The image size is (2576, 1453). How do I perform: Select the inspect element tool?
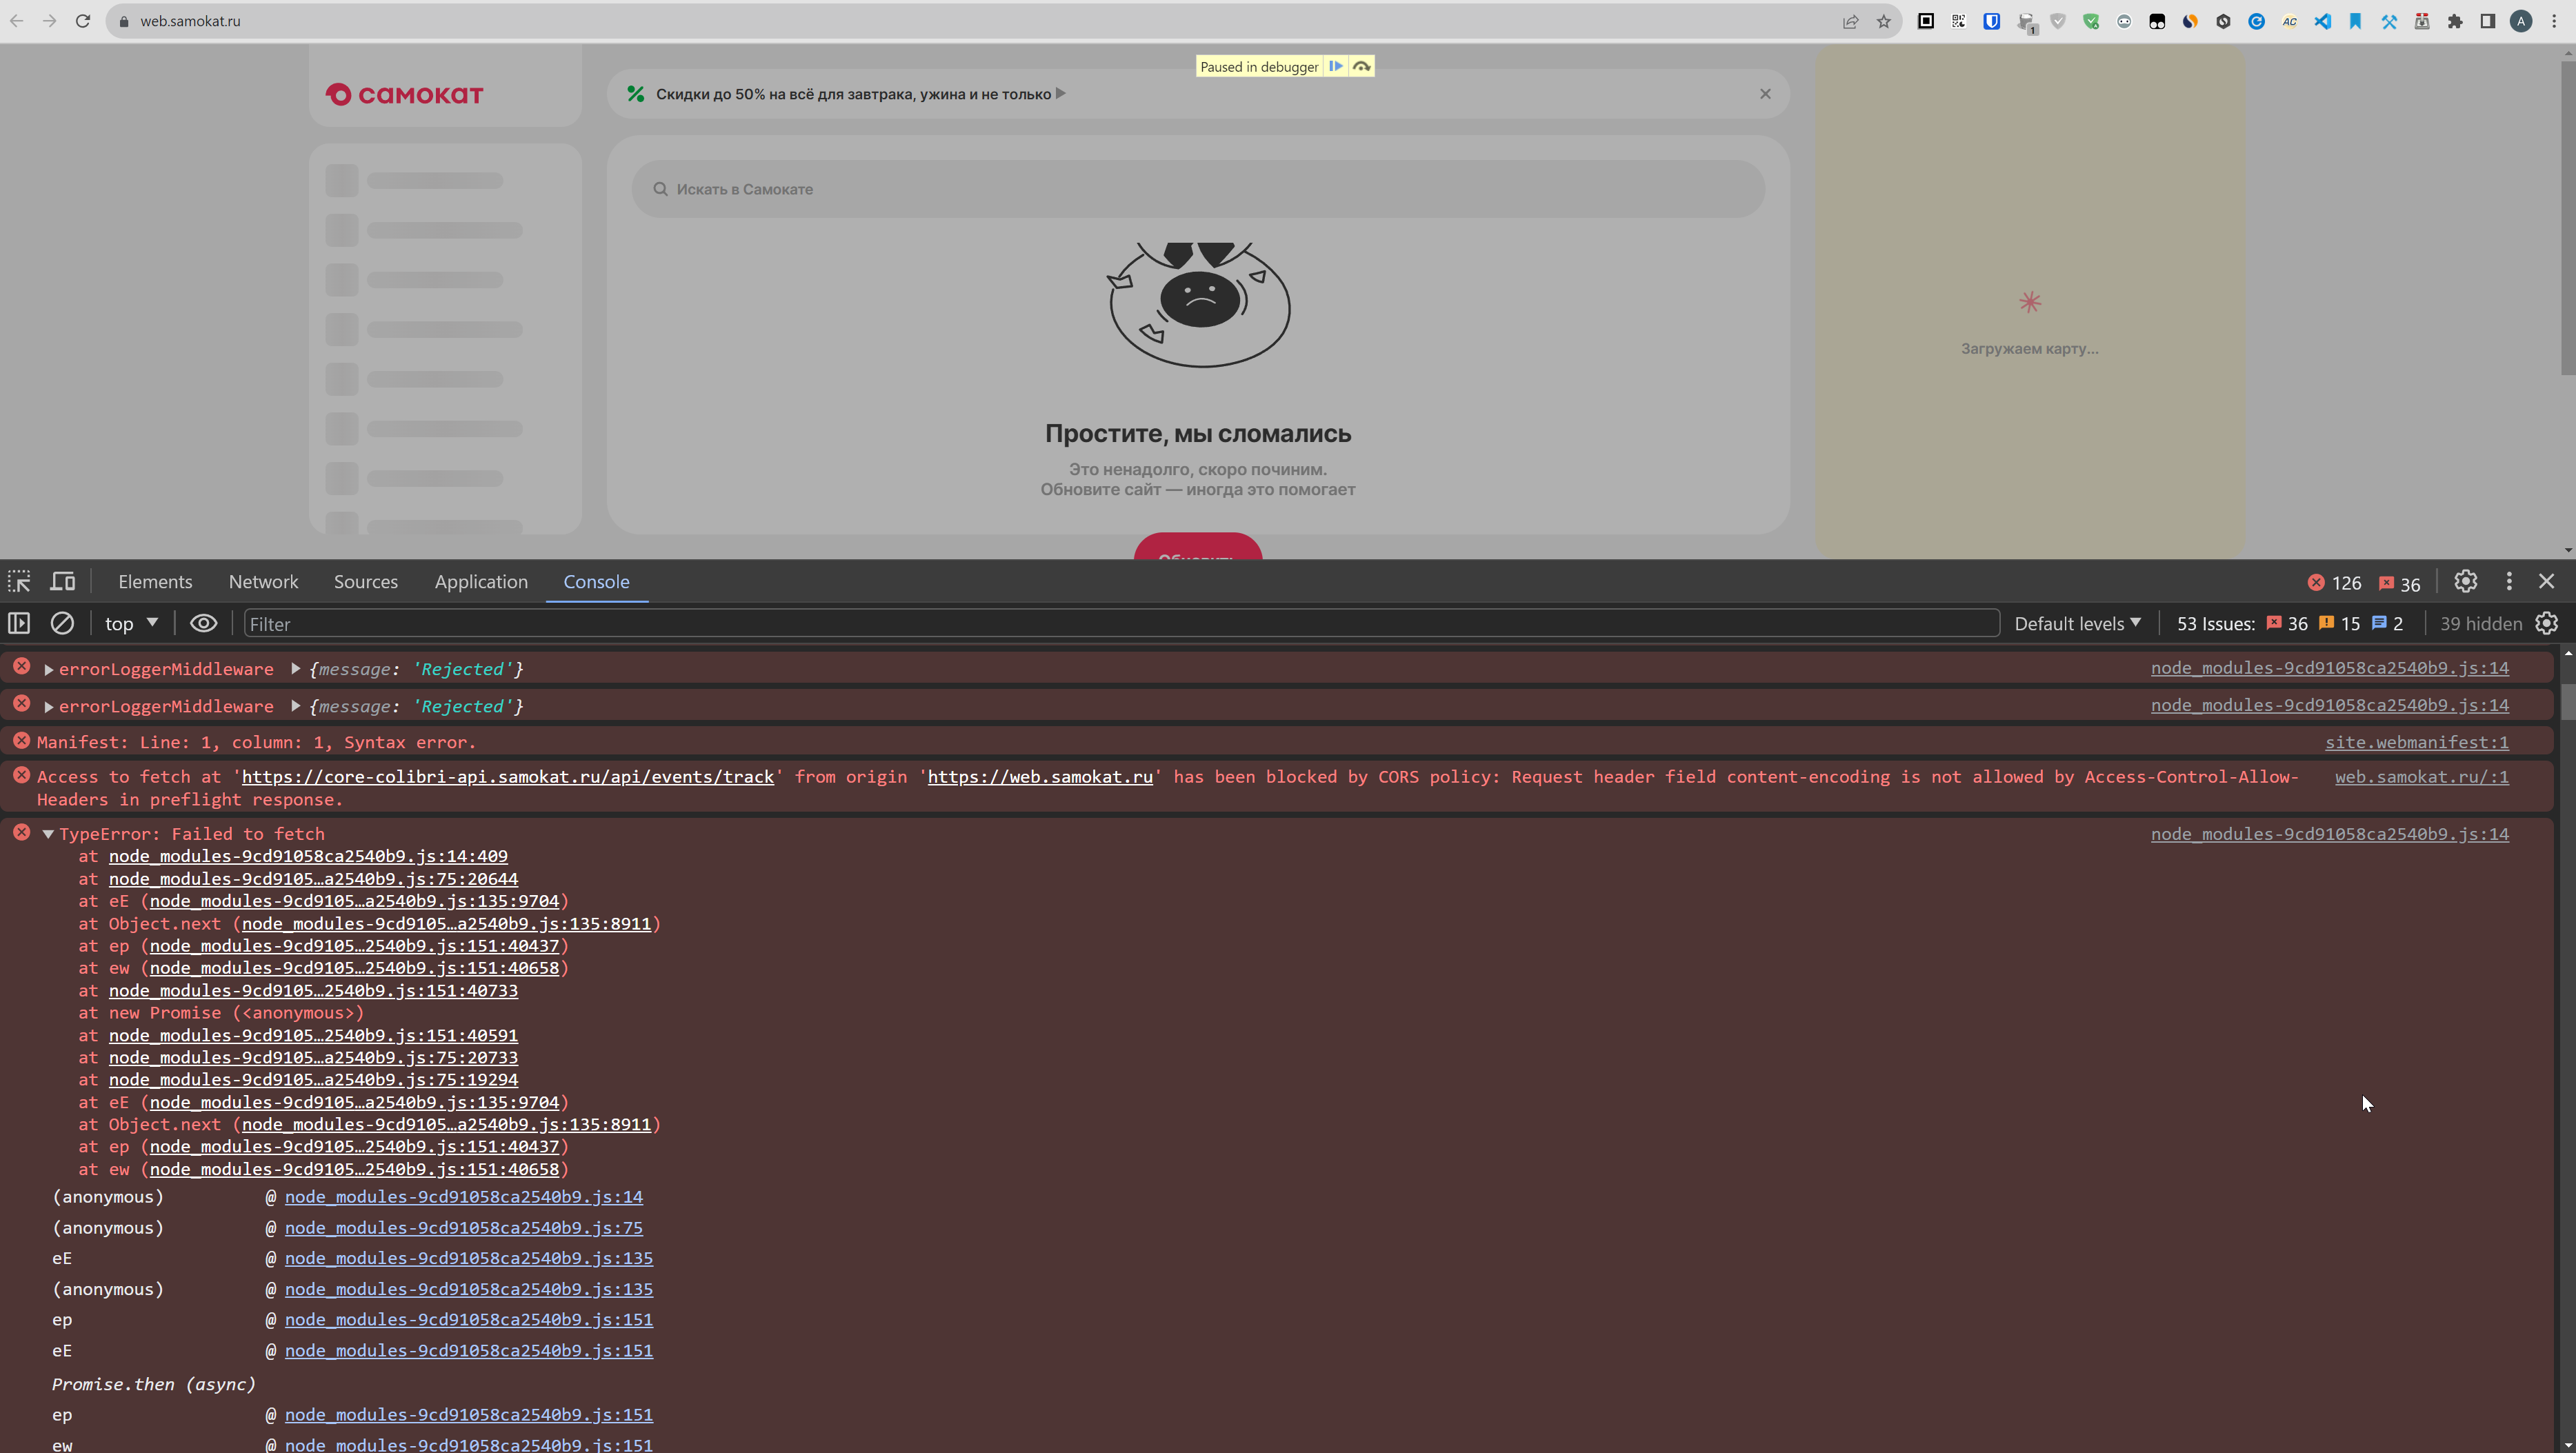(18, 581)
